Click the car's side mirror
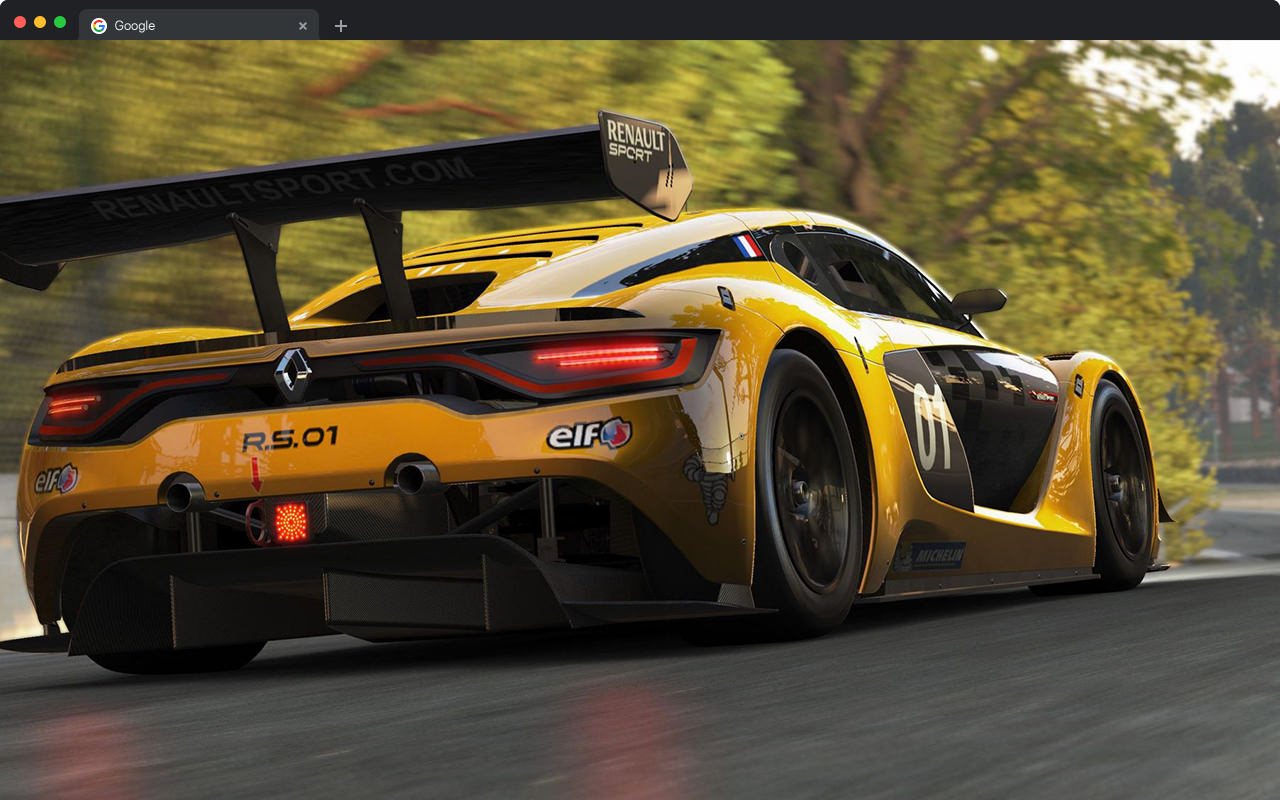Screen dimensions: 1280x800 click(978, 301)
